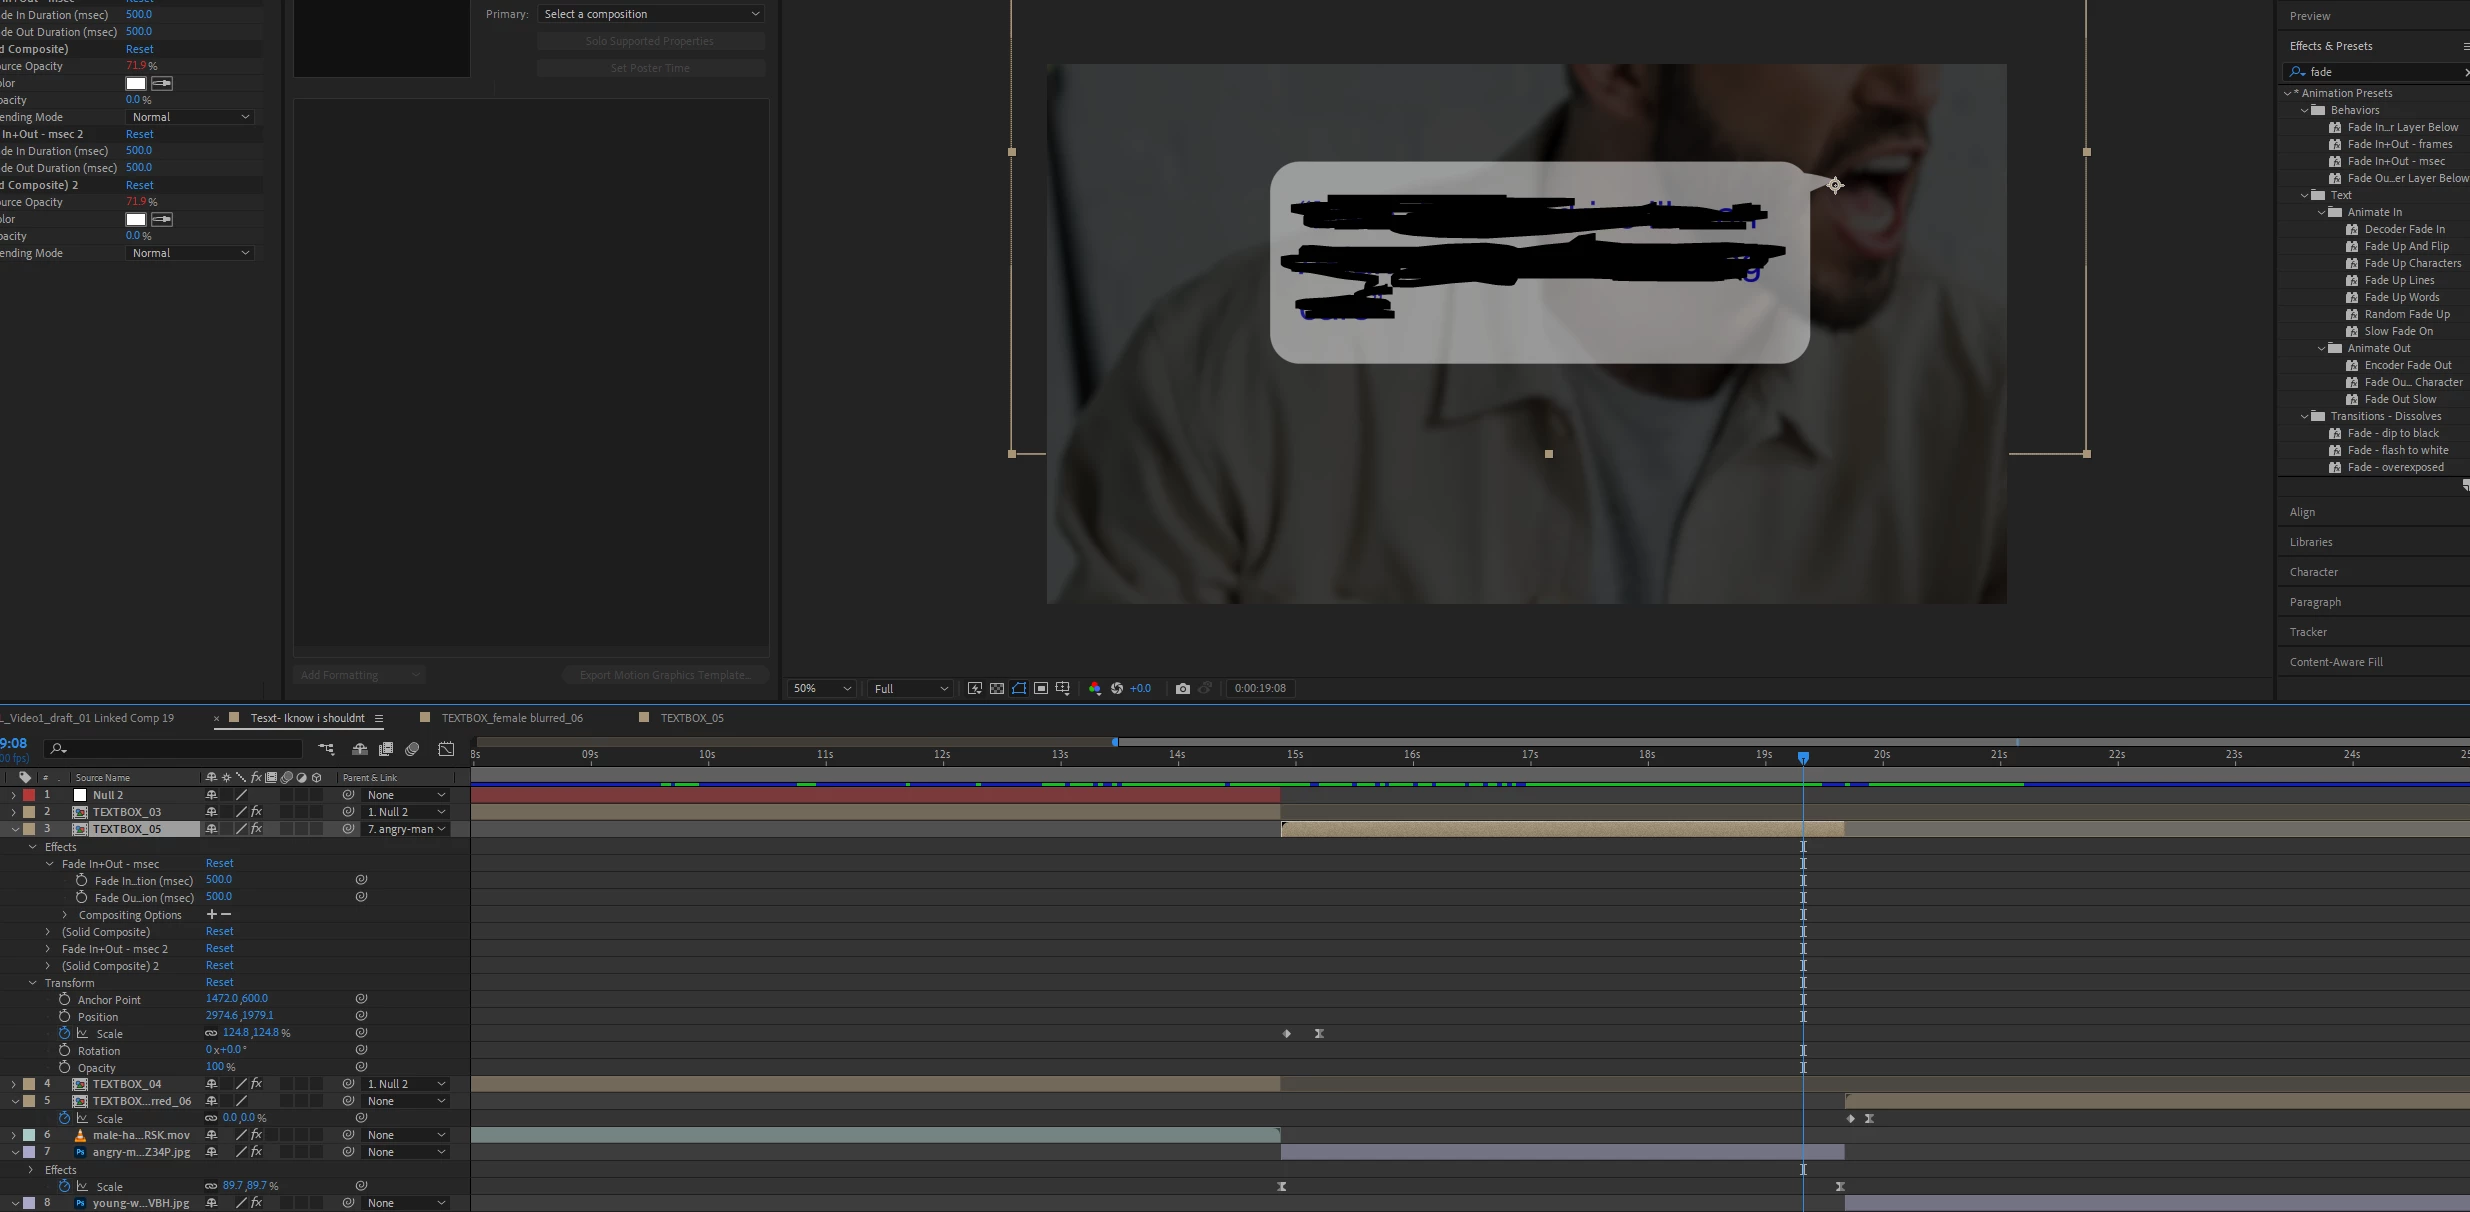Open the composition mini-flowchart

point(326,749)
